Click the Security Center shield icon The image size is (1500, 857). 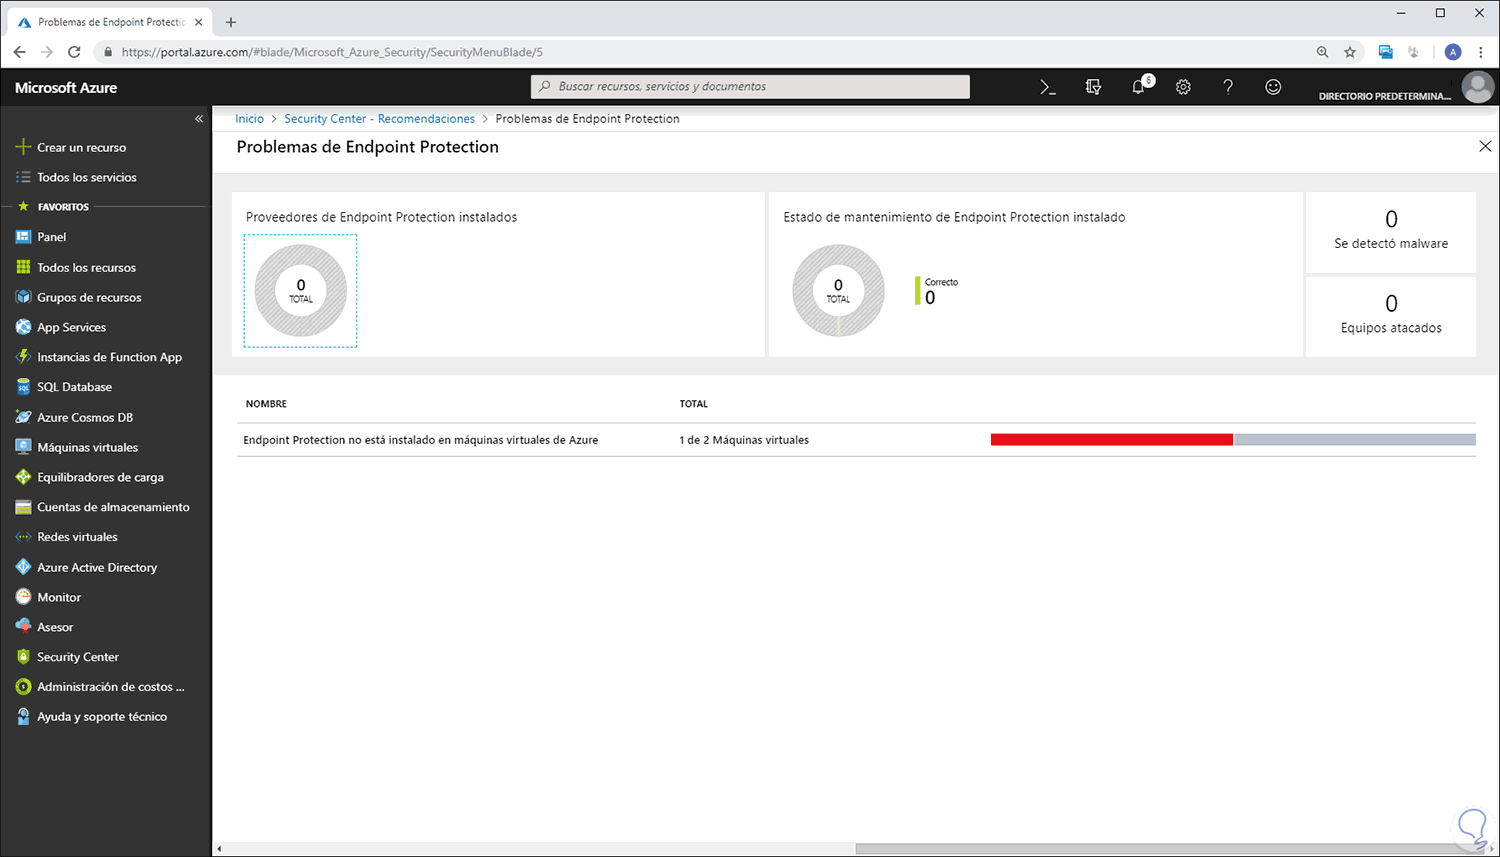(23, 657)
